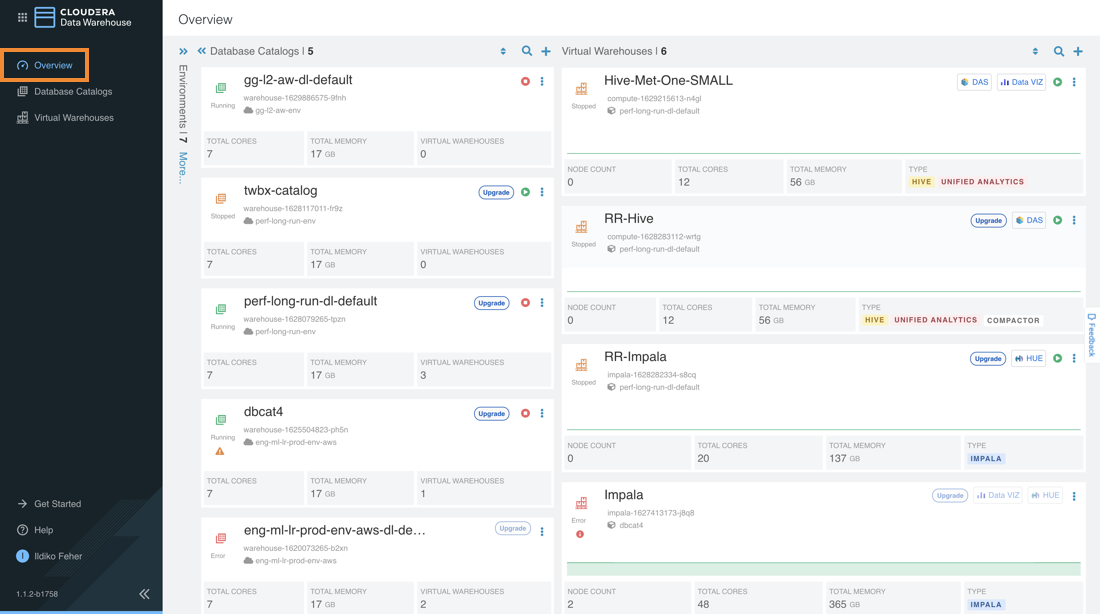Open options menu for dbcat4 catalog
Viewport: 1100px width, 614px height.
[x=542, y=413]
